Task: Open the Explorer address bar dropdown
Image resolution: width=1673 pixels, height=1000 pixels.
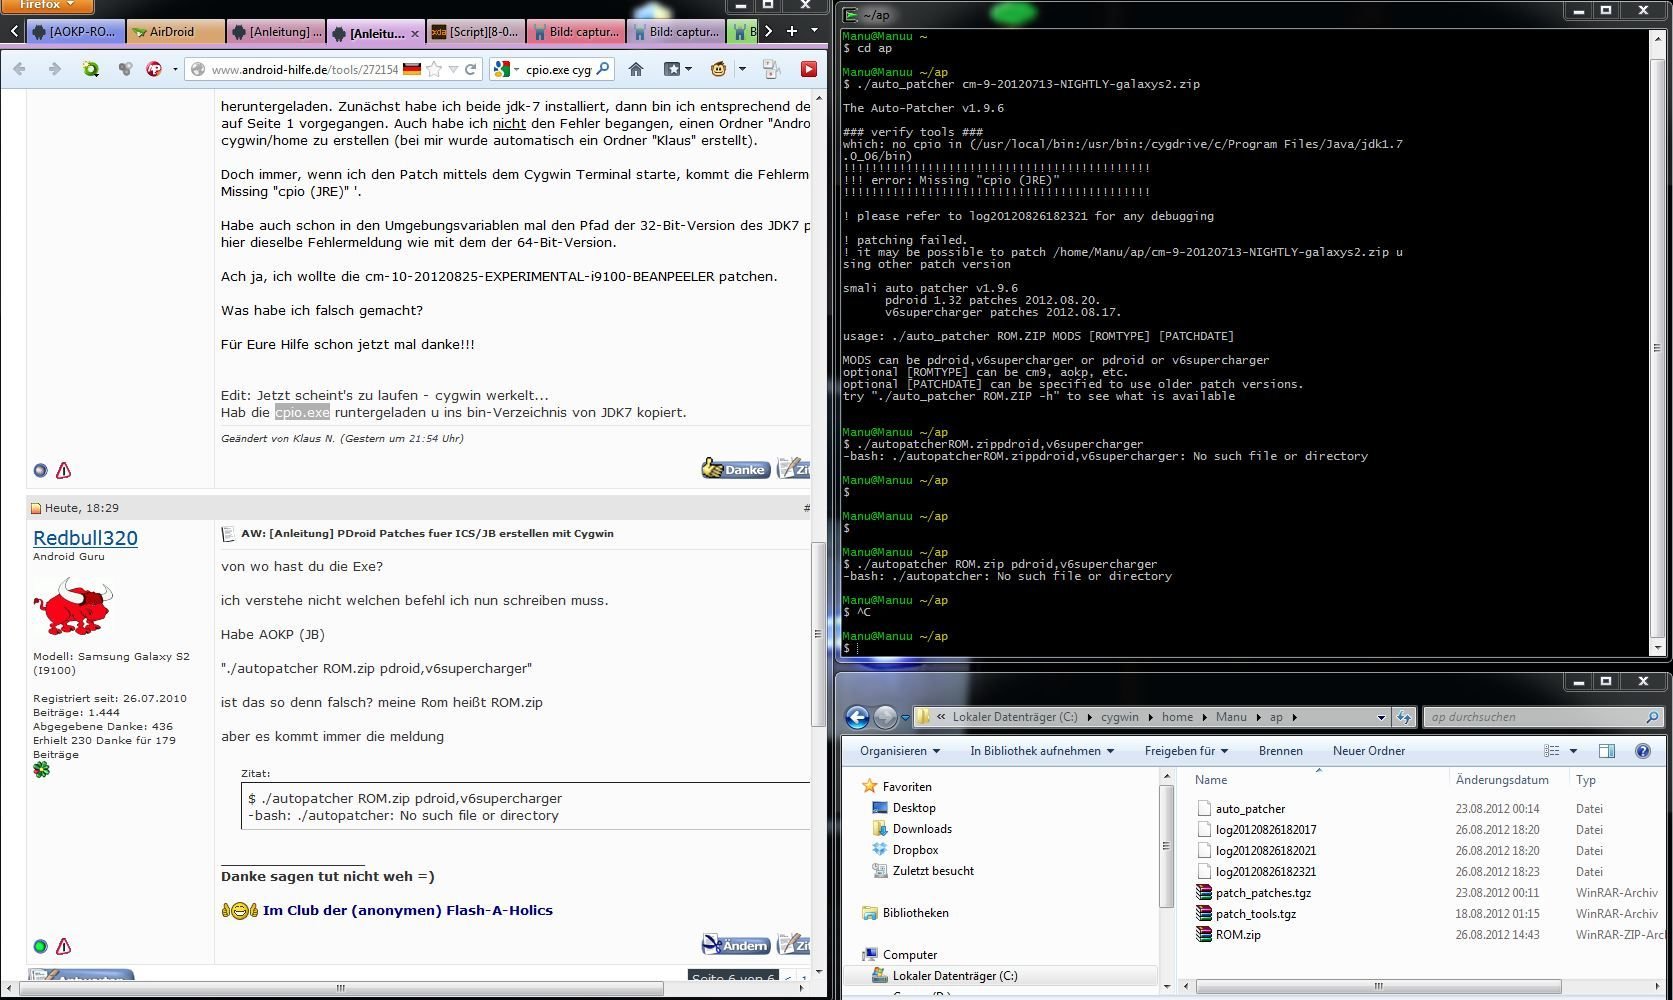Action: pyautogui.click(x=1381, y=717)
